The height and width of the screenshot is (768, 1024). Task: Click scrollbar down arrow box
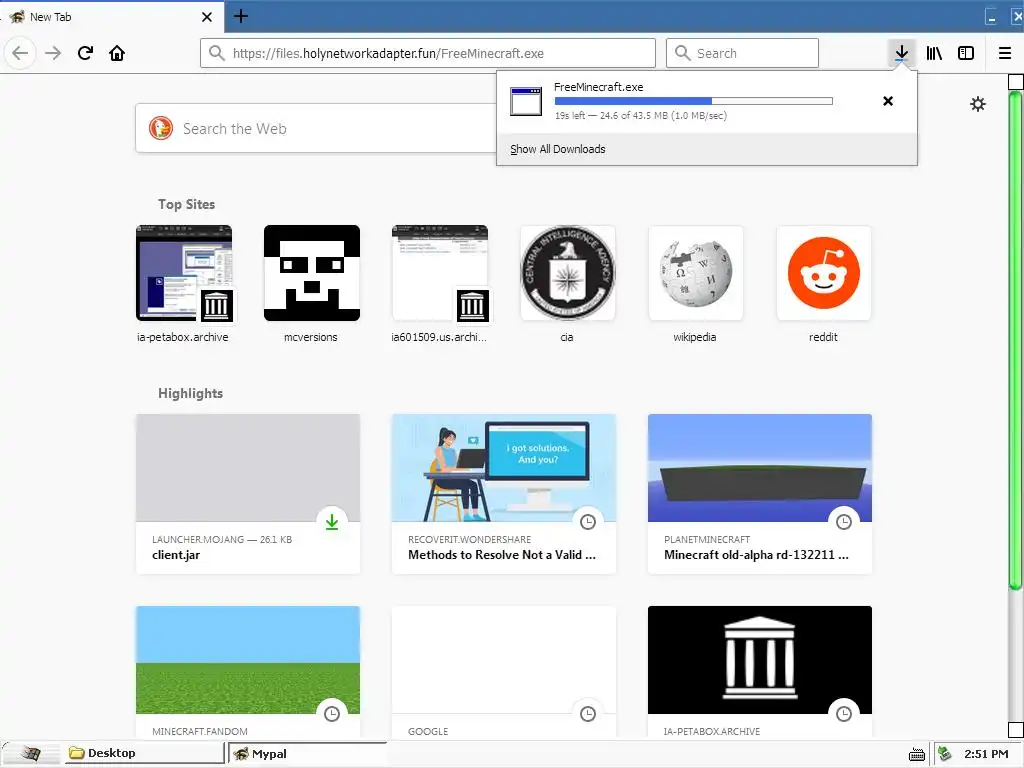click(x=1016, y=729)
